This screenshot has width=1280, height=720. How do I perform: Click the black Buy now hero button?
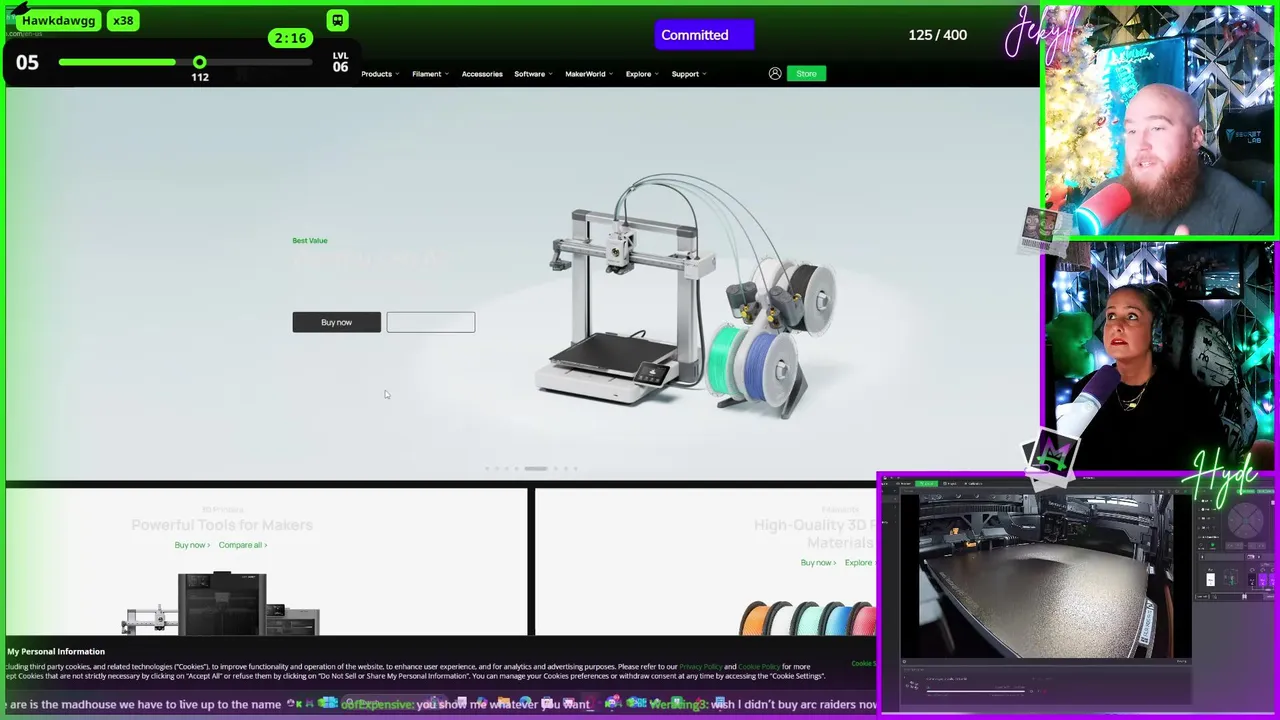[336, 322]
